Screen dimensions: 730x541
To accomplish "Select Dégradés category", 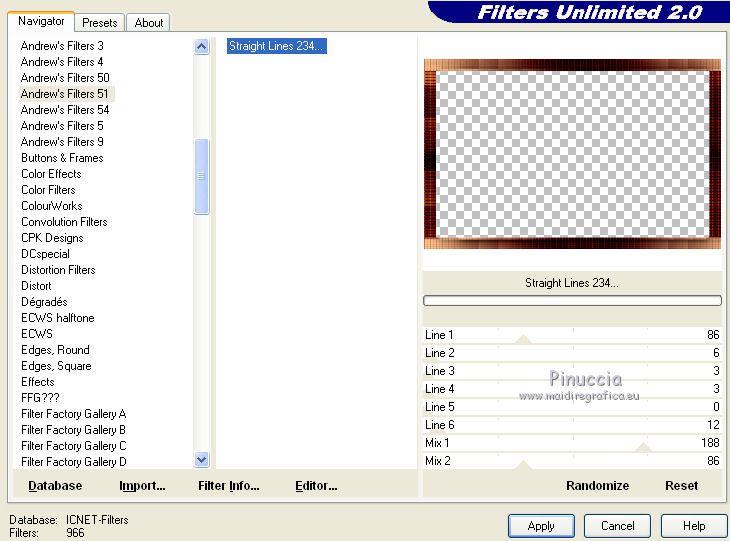I will coord(44,302).
